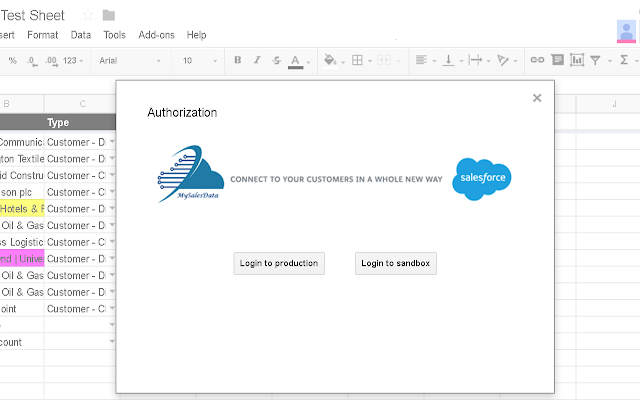Click the Login to sandbox button
This screenshot has width=640, height=400.
(396, 263)
